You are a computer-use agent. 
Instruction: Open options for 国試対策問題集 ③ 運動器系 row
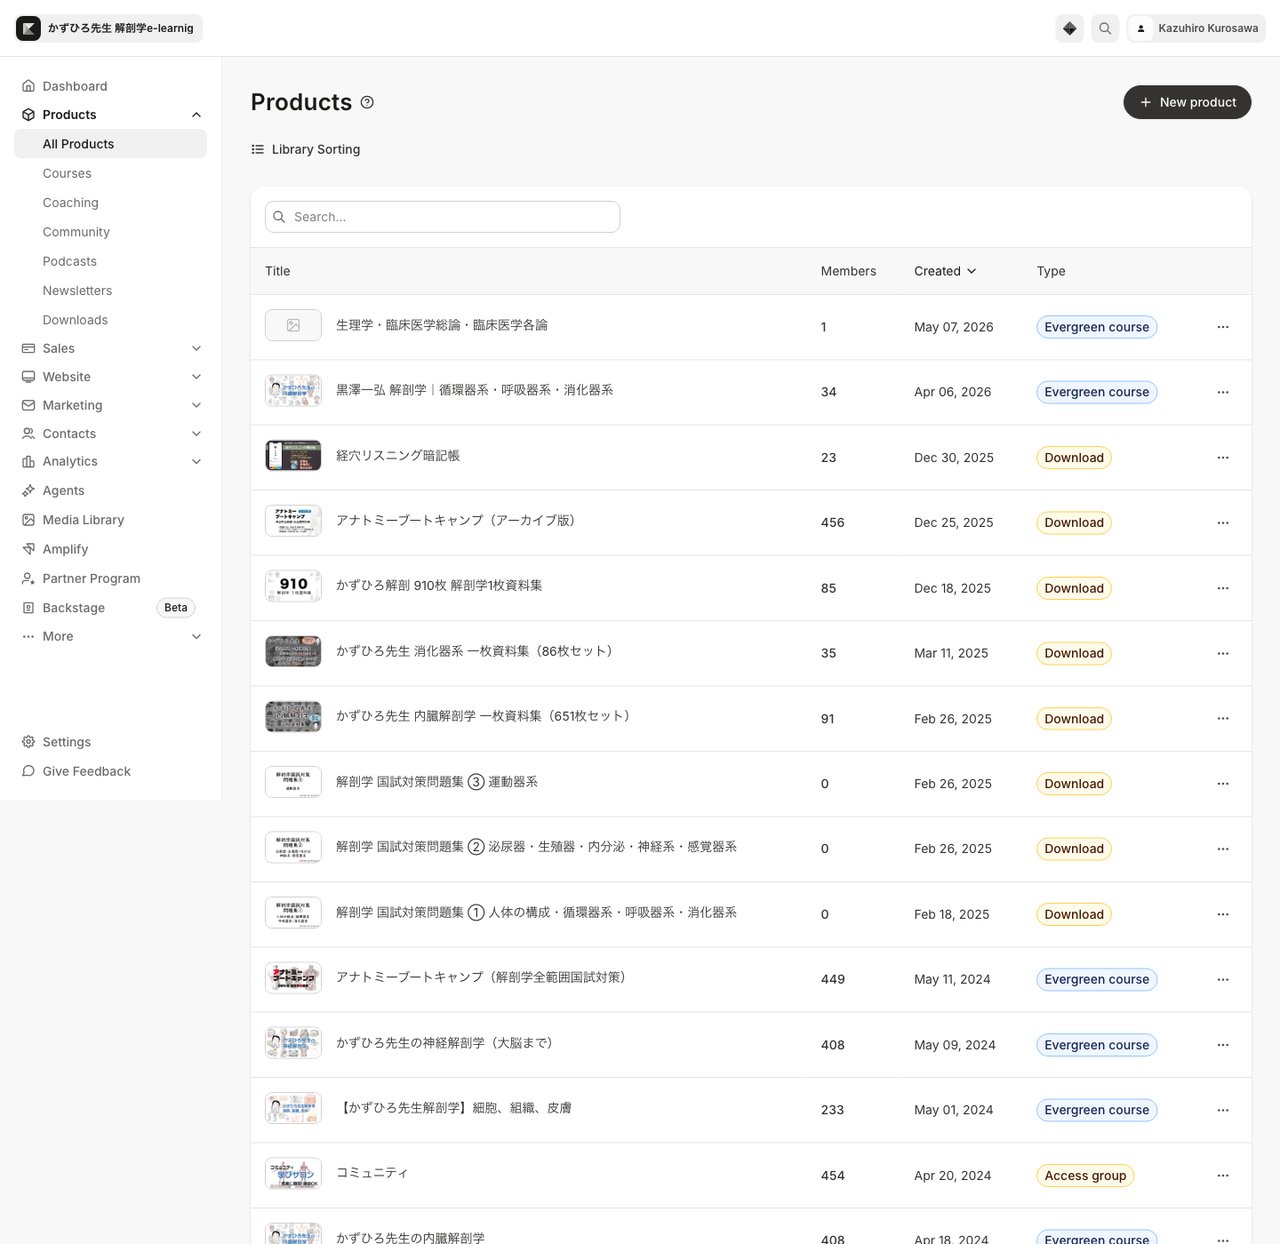[x=1223, y=784]
